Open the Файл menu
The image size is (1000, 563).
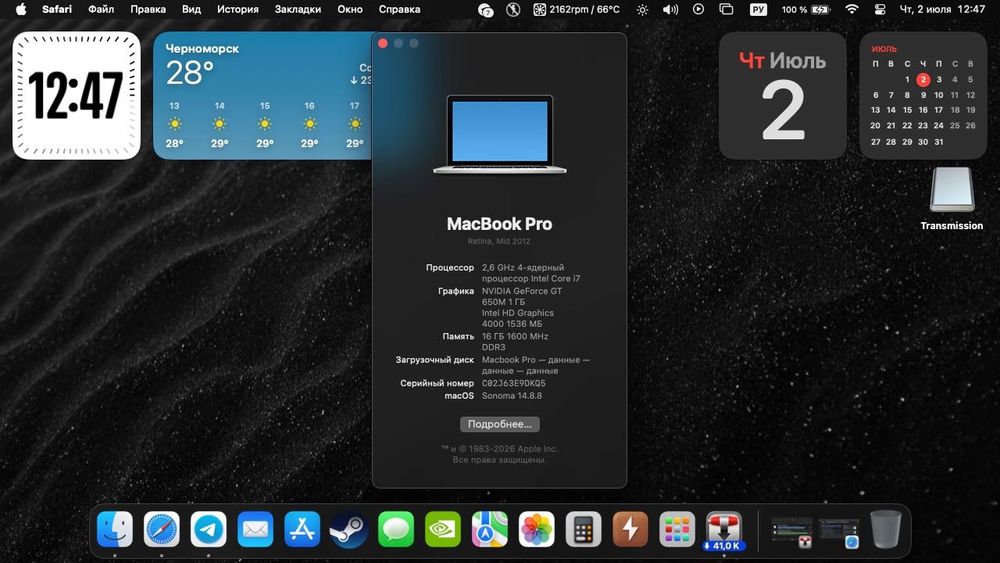pos(101,9)
